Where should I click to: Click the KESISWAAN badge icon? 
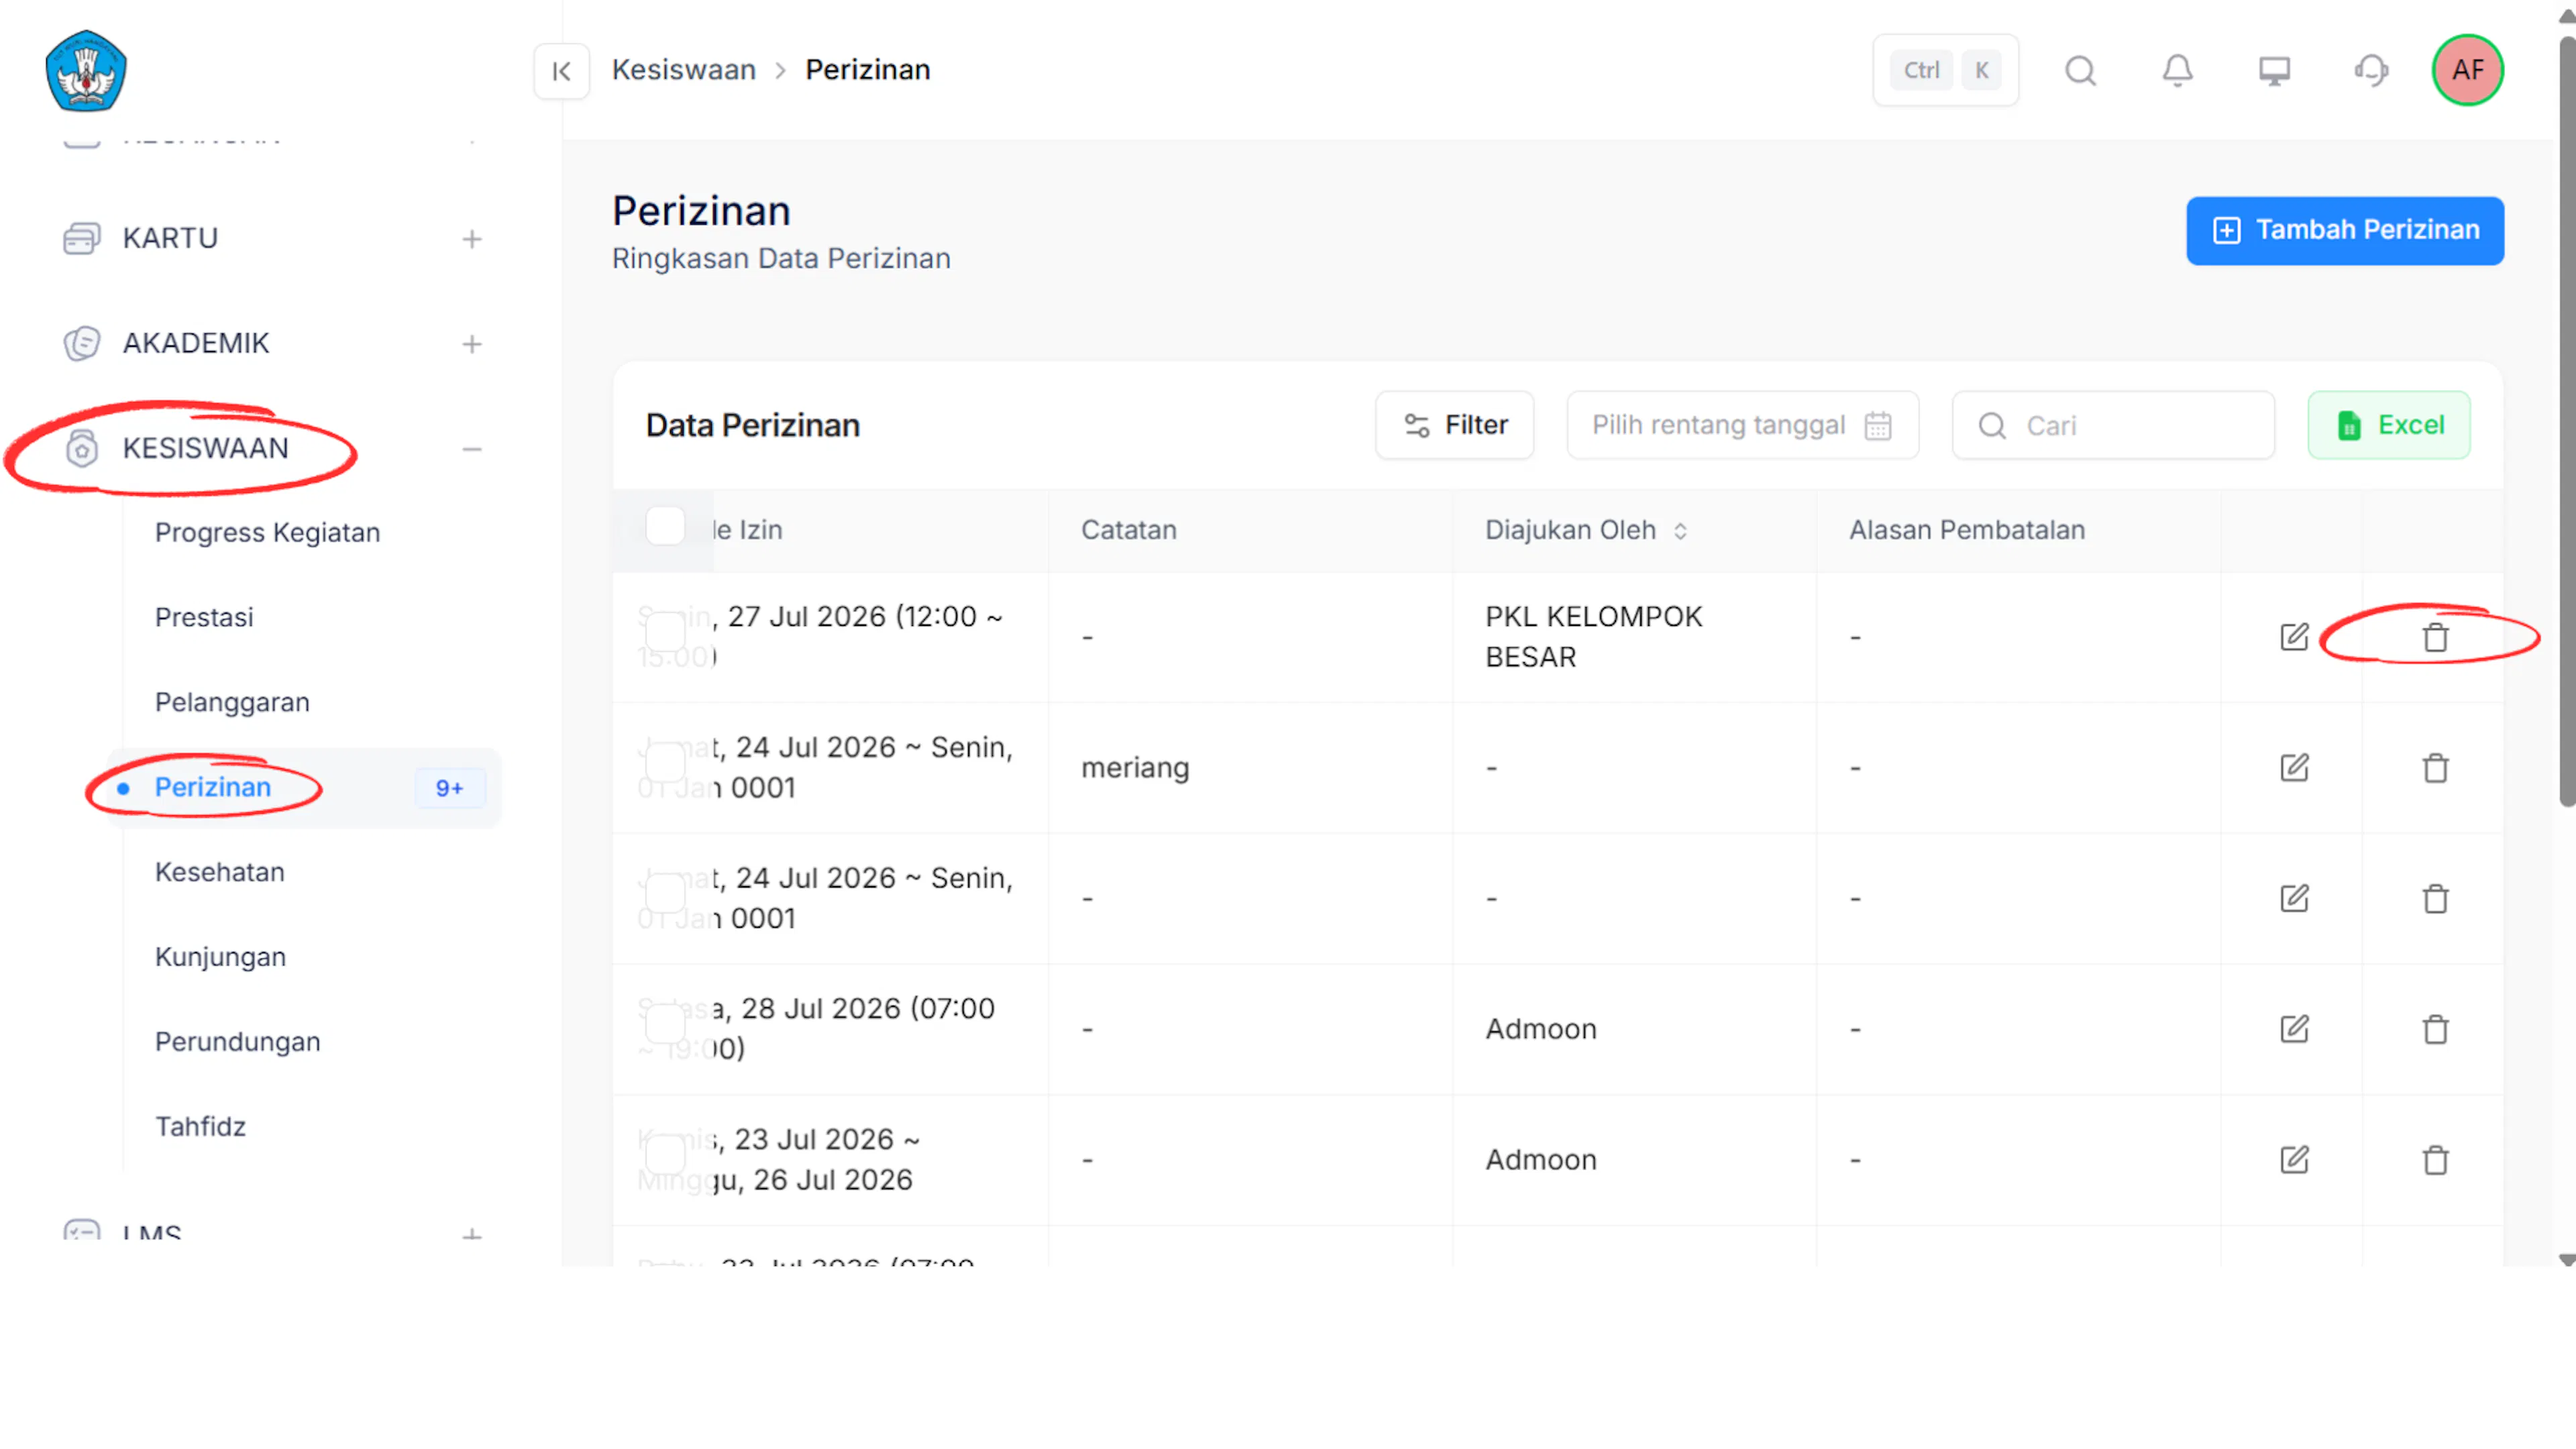81,448
